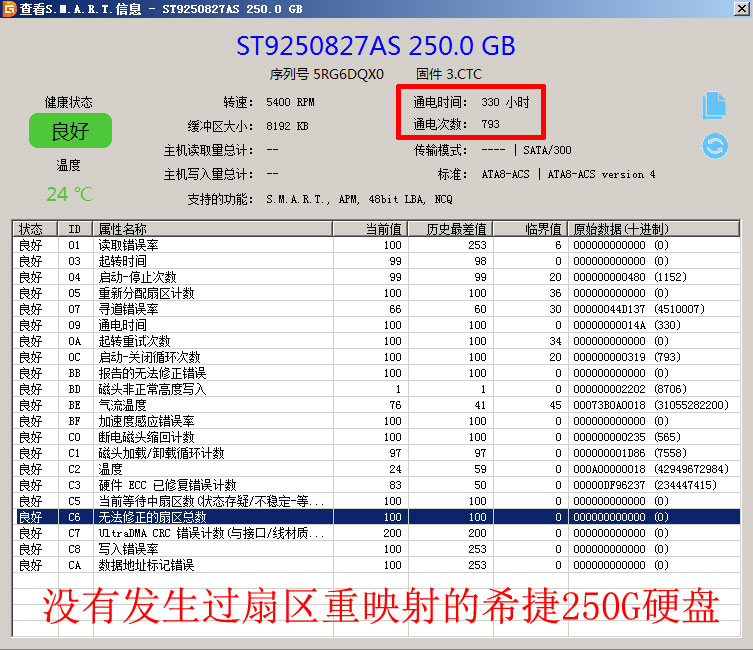753x650 pixels.
Task: Select the 断电磁头缩回计数 row
Action: pos(376,437)
